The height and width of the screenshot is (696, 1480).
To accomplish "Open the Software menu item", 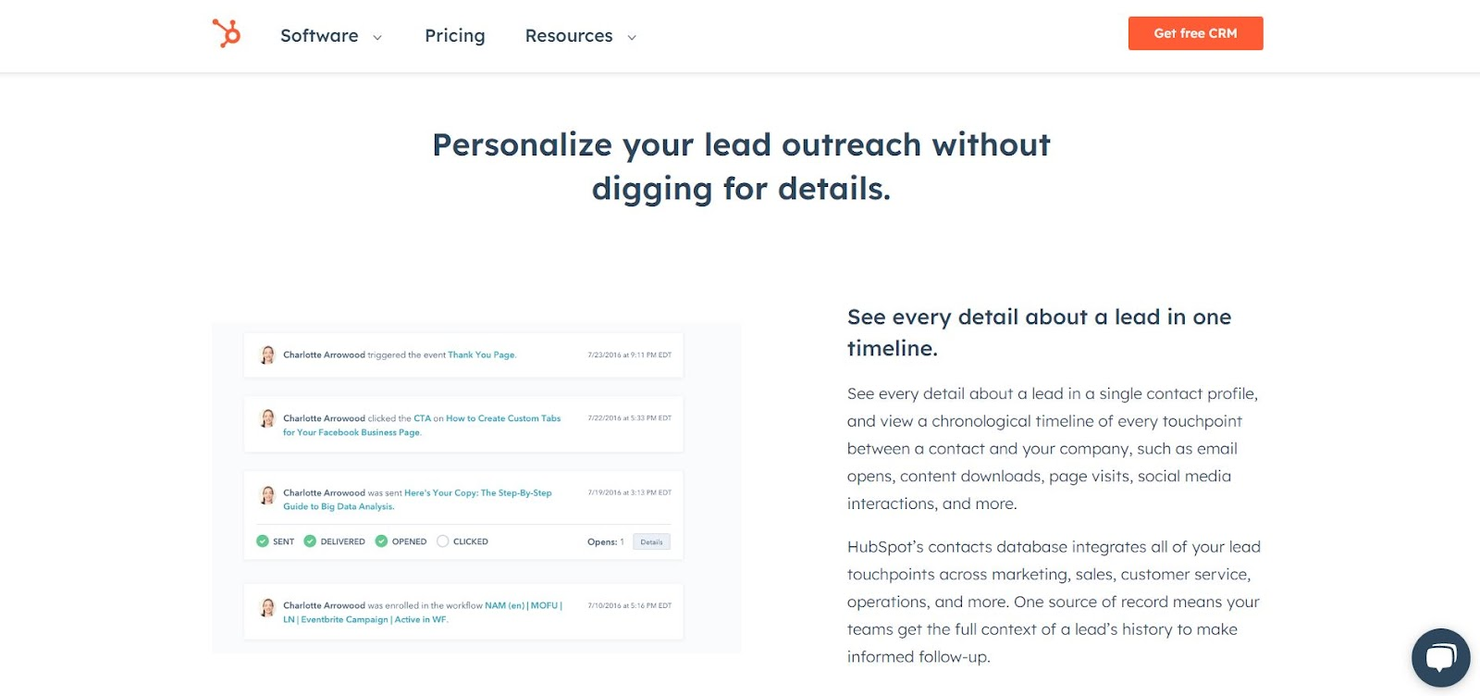I will [319, 35].
